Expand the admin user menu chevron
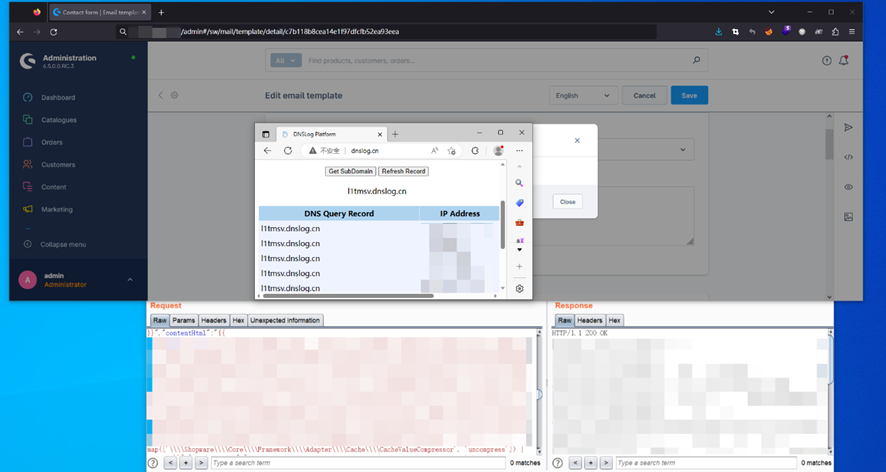This screenshot has height=472, width=886. pyautogui.click(x=130, y=279)
